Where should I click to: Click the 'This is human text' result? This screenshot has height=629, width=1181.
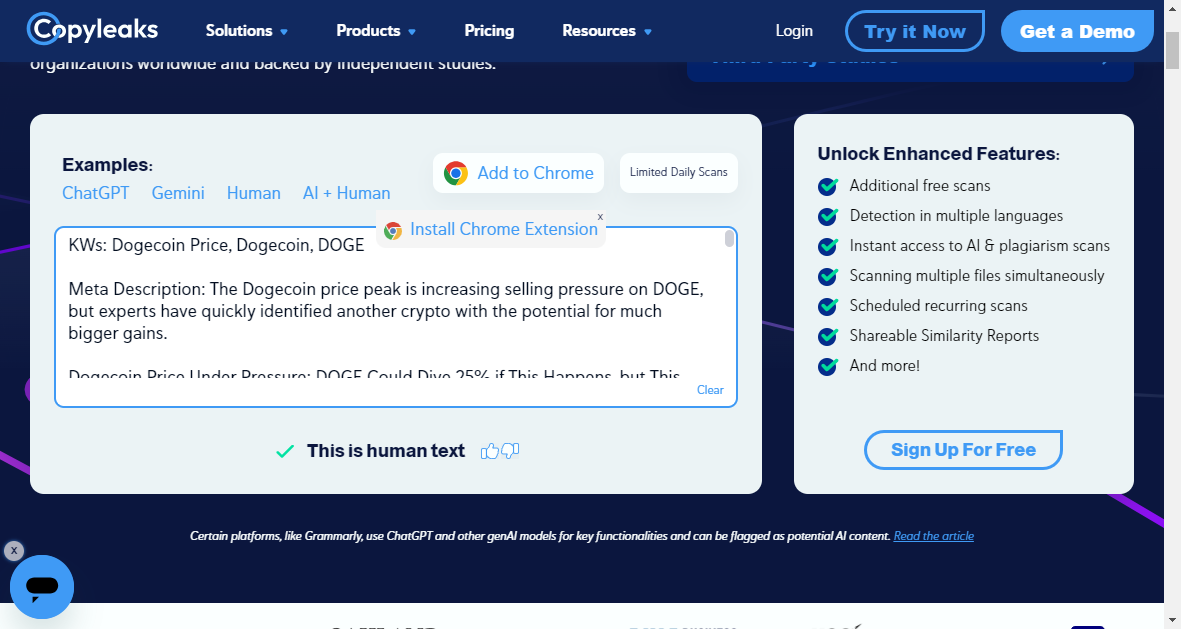click(x=386, y=450)
